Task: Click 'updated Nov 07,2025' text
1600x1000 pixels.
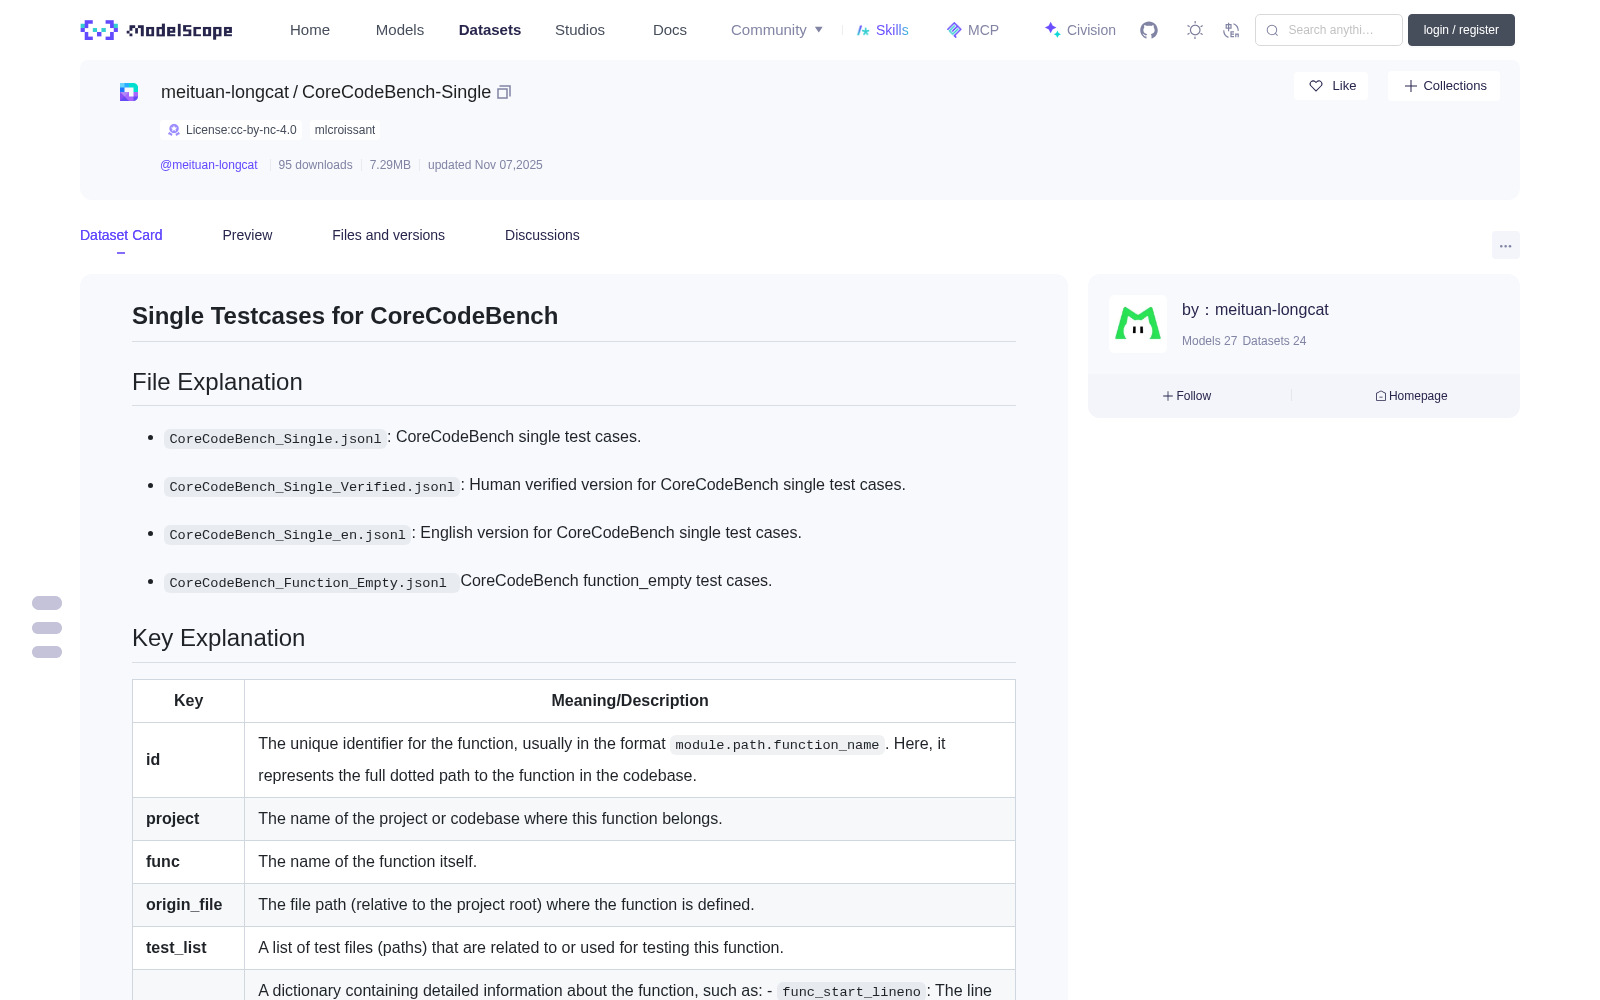Action: pyautogui.click(x=485, y=165)
